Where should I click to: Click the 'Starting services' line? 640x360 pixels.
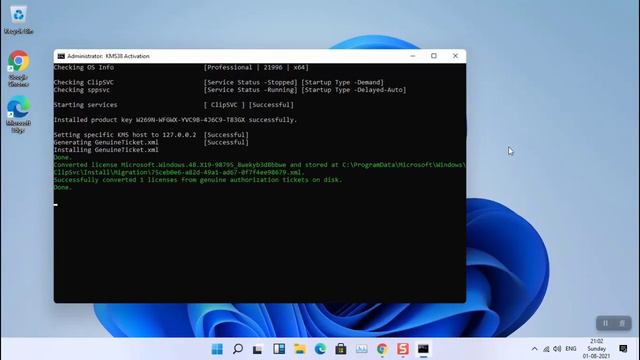[x=173, y=105]
